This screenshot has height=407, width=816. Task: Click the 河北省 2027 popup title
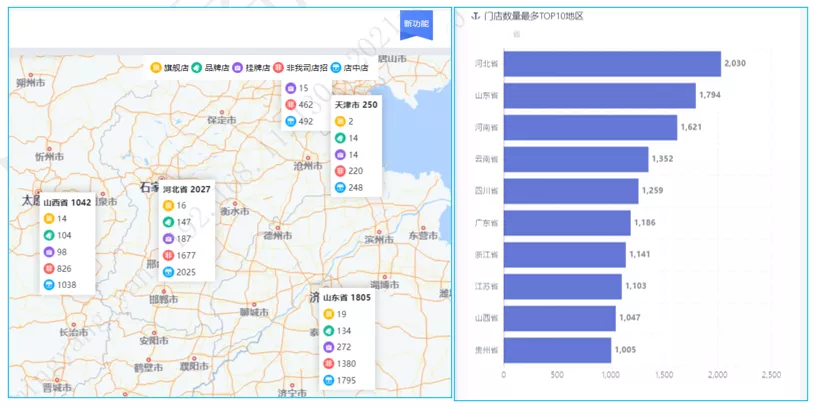click(186, 189)
